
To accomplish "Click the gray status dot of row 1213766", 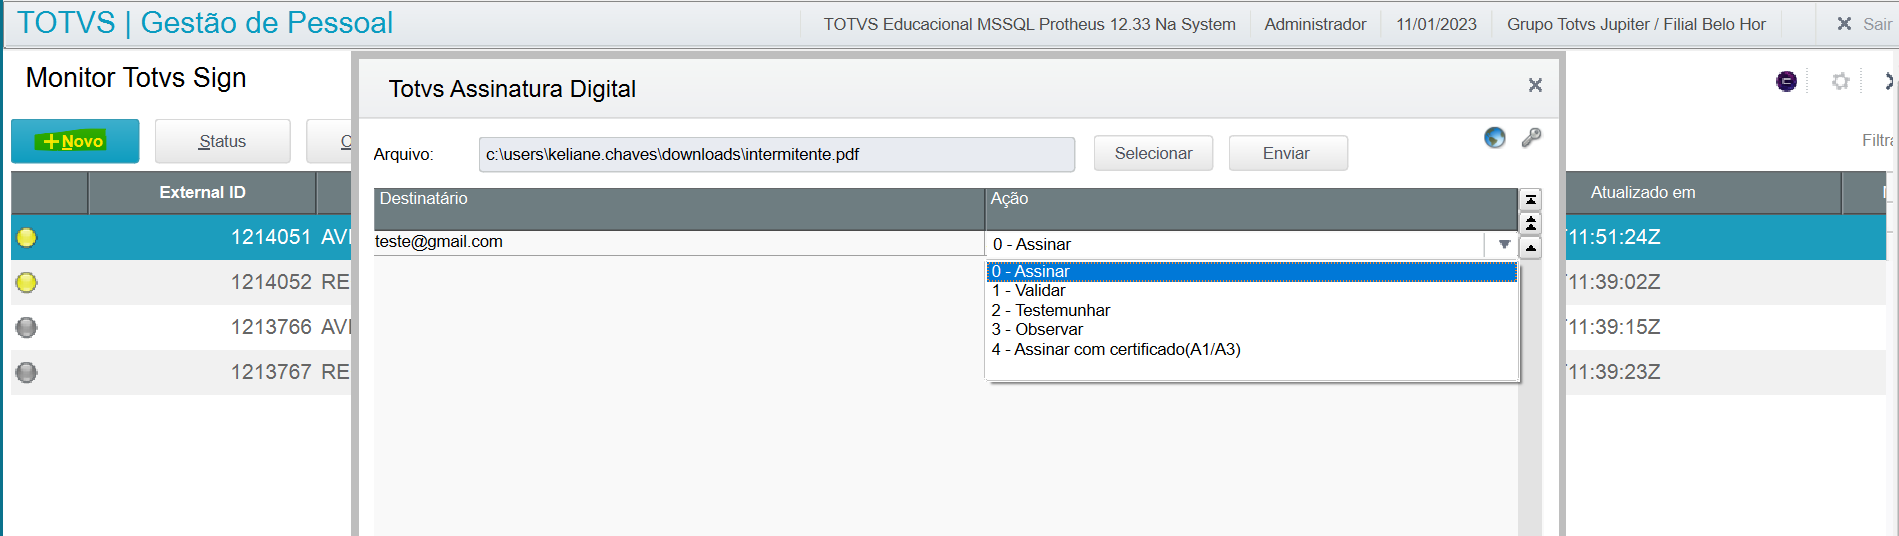I will coord(27,327).
